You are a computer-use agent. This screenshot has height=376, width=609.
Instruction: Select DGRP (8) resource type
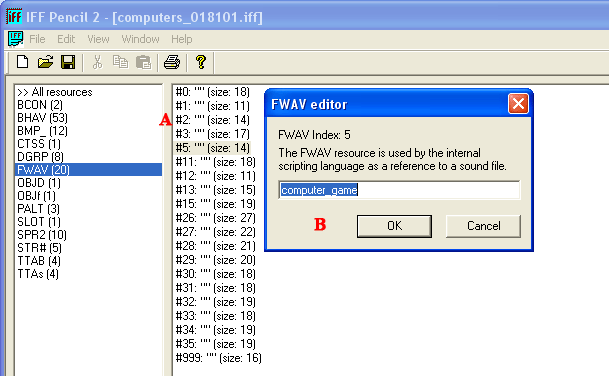[89, 157]
